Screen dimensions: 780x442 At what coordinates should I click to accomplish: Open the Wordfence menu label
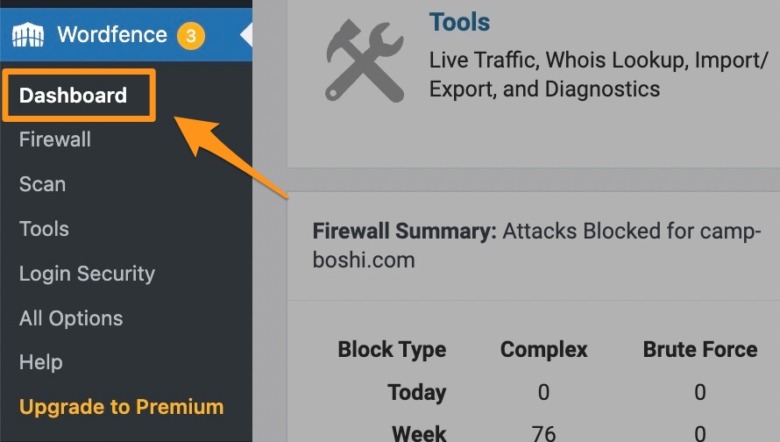(x=112, y=35)
